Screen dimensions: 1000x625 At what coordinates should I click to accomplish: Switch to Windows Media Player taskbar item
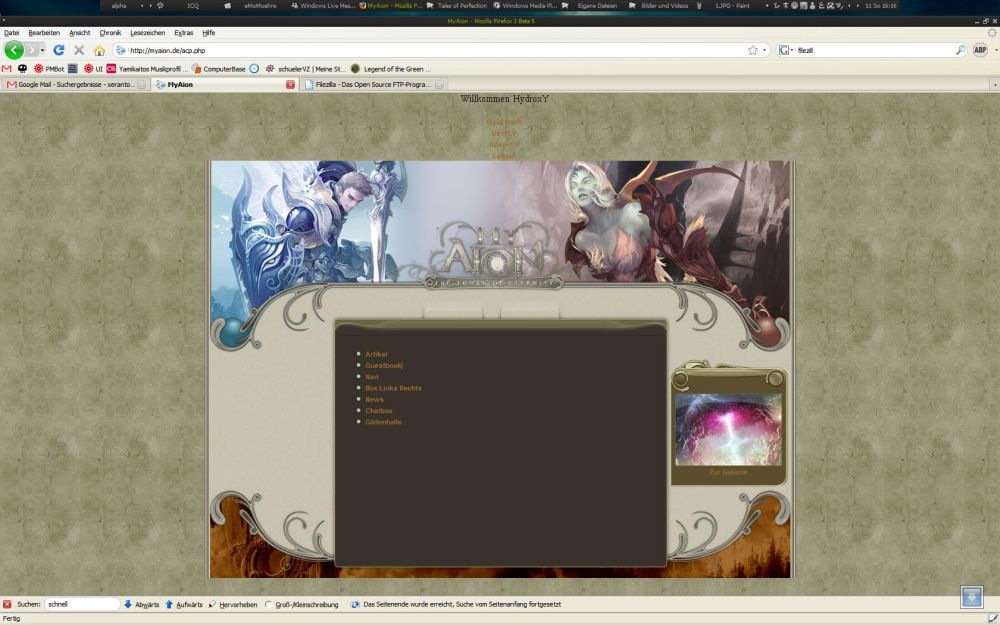pyautogui.click(x=526, y=5)
